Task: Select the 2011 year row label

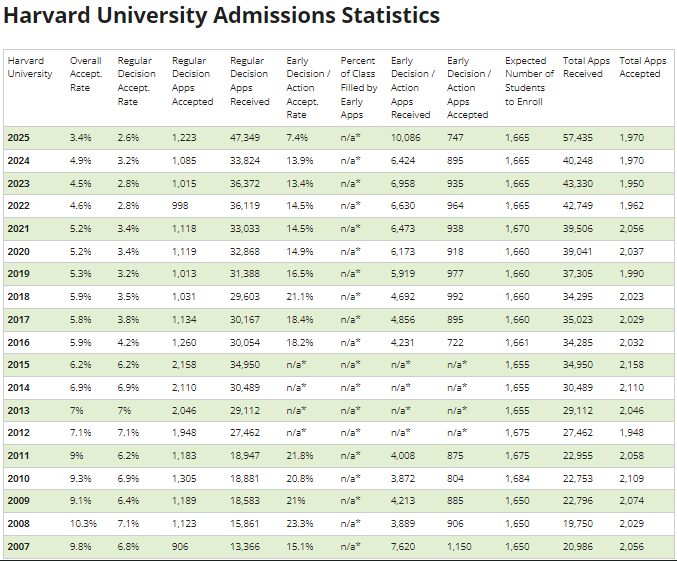Action: tap(19, 456)
